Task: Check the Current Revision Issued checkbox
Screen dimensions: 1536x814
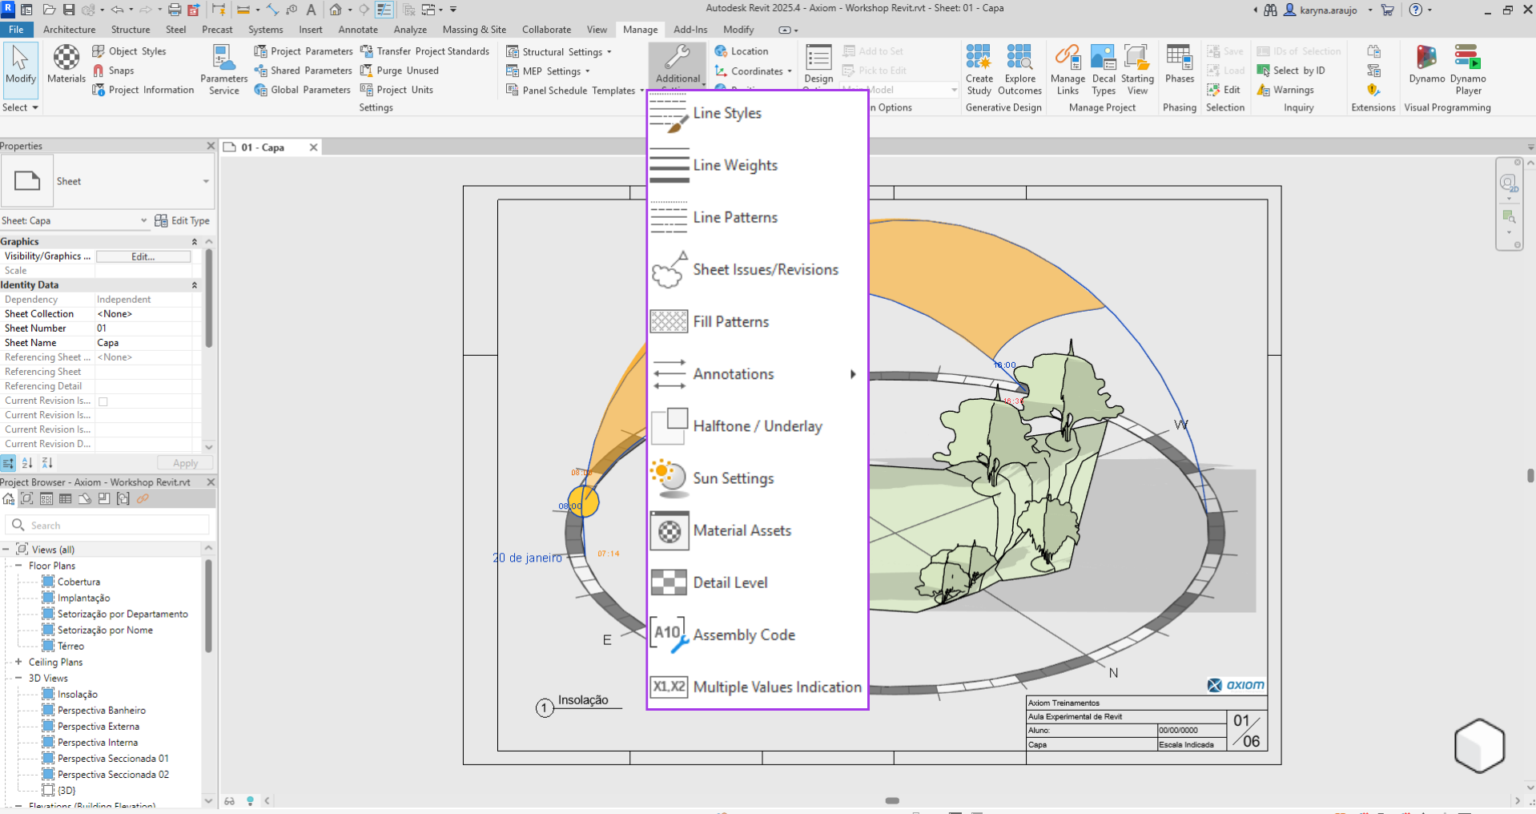Action: point(103,400)
